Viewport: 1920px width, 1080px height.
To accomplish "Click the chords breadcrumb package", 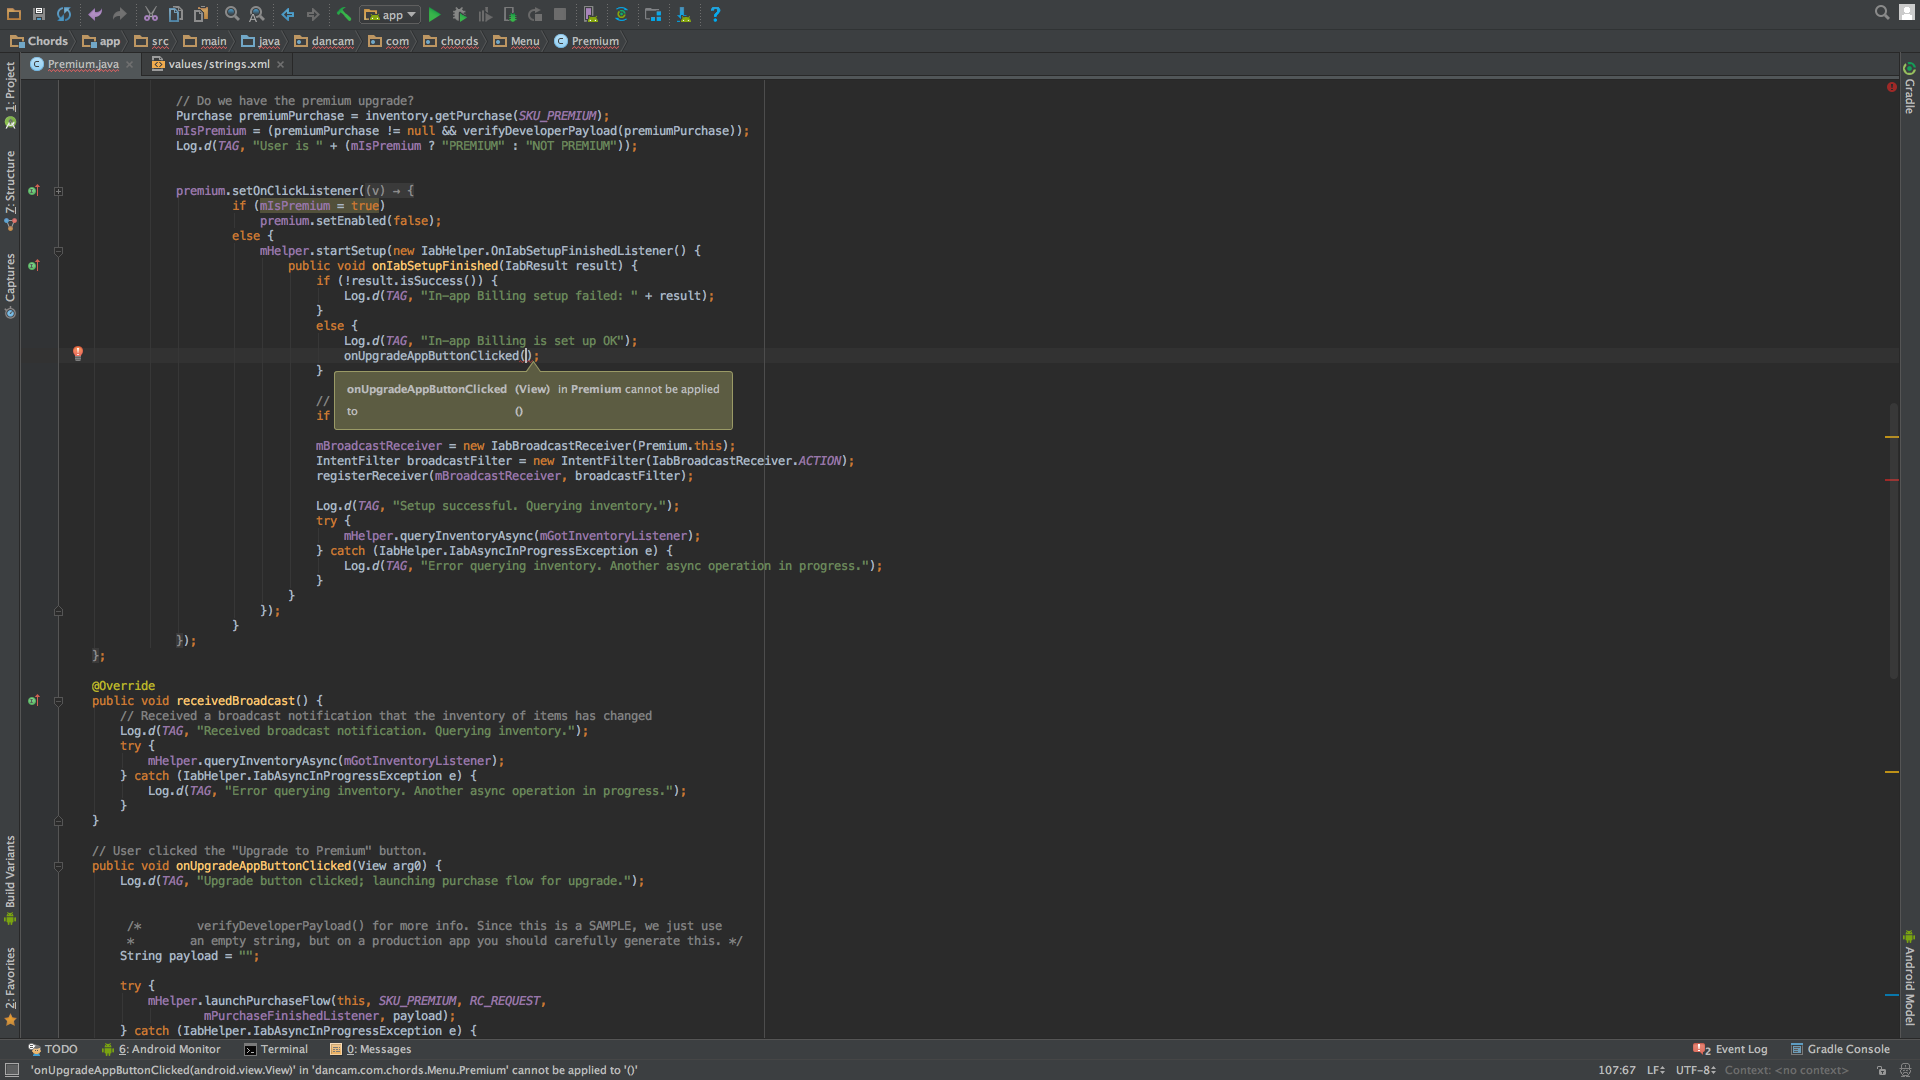I will [451, 41].
